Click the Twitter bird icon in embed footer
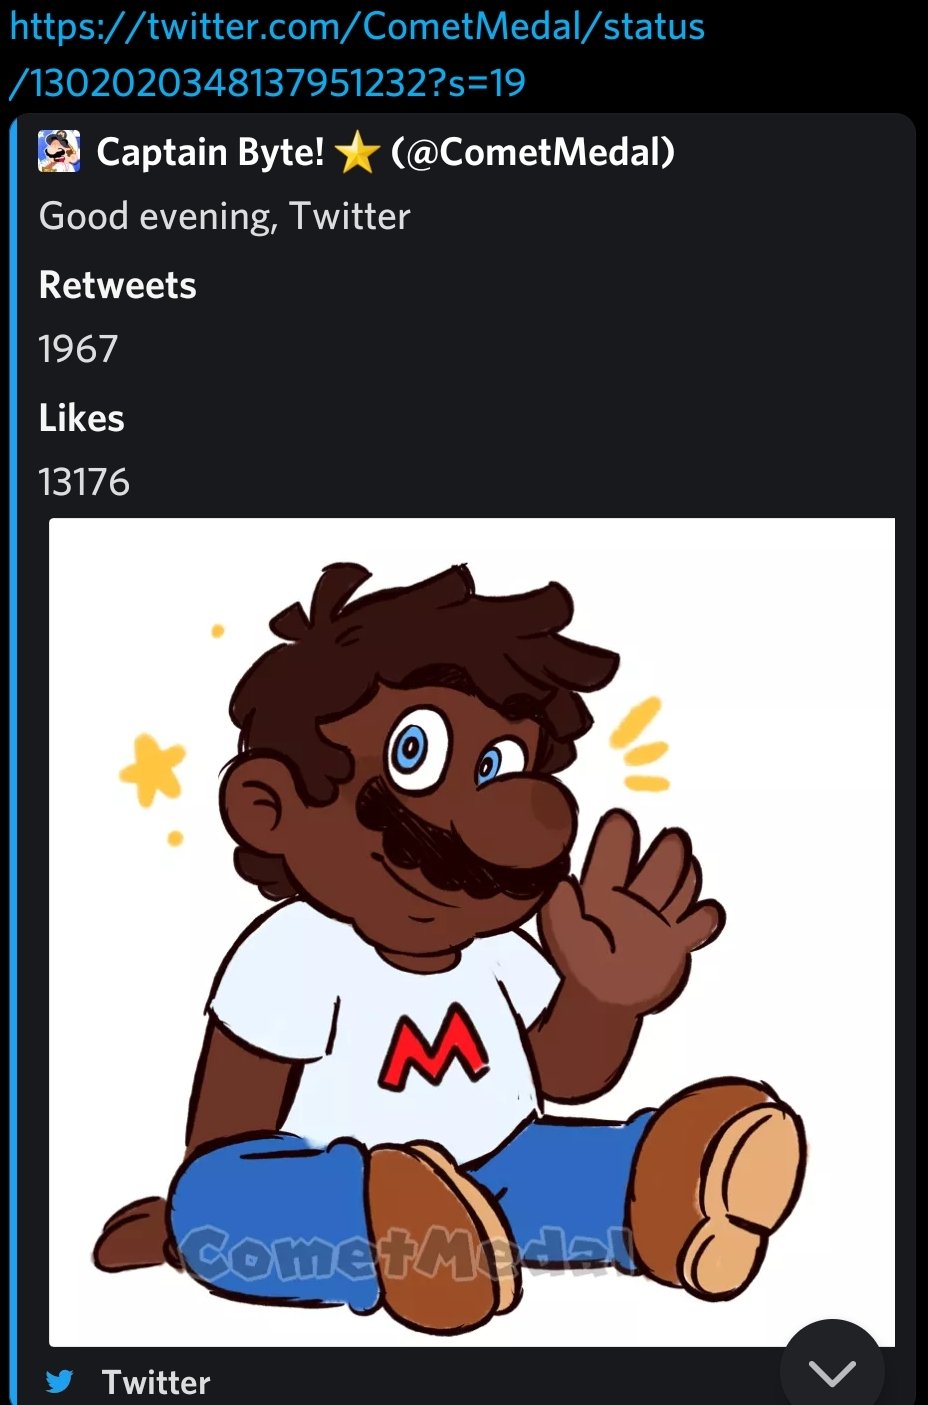Image resolution: width=928 pixels, height=1405 pixels. [x=59, y=1381]
